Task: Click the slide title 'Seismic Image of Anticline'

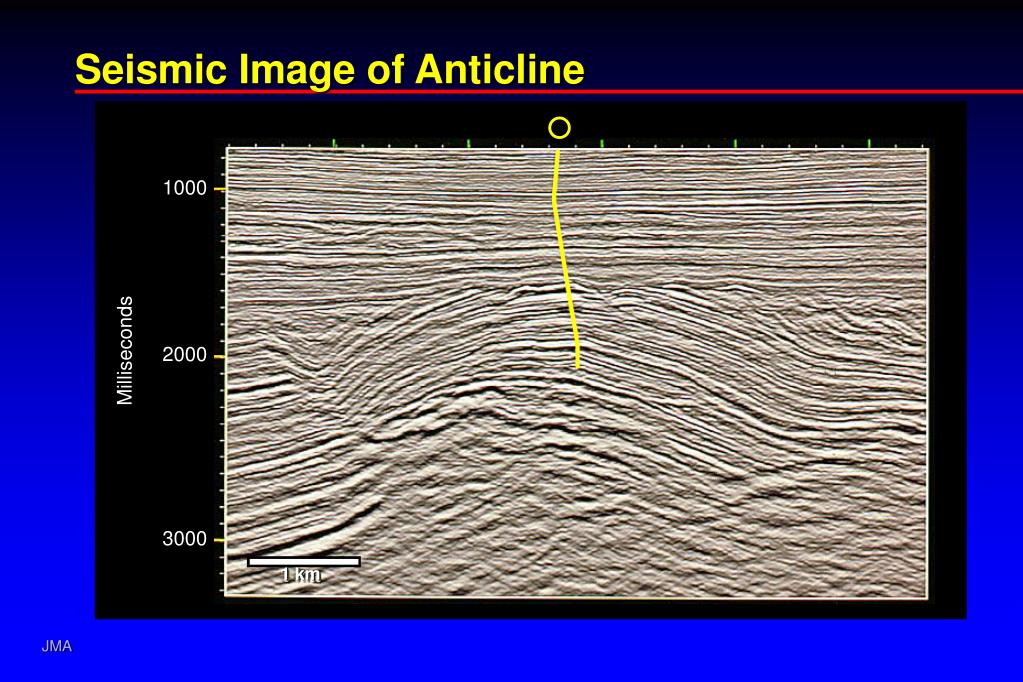Action: click(329, 70)
